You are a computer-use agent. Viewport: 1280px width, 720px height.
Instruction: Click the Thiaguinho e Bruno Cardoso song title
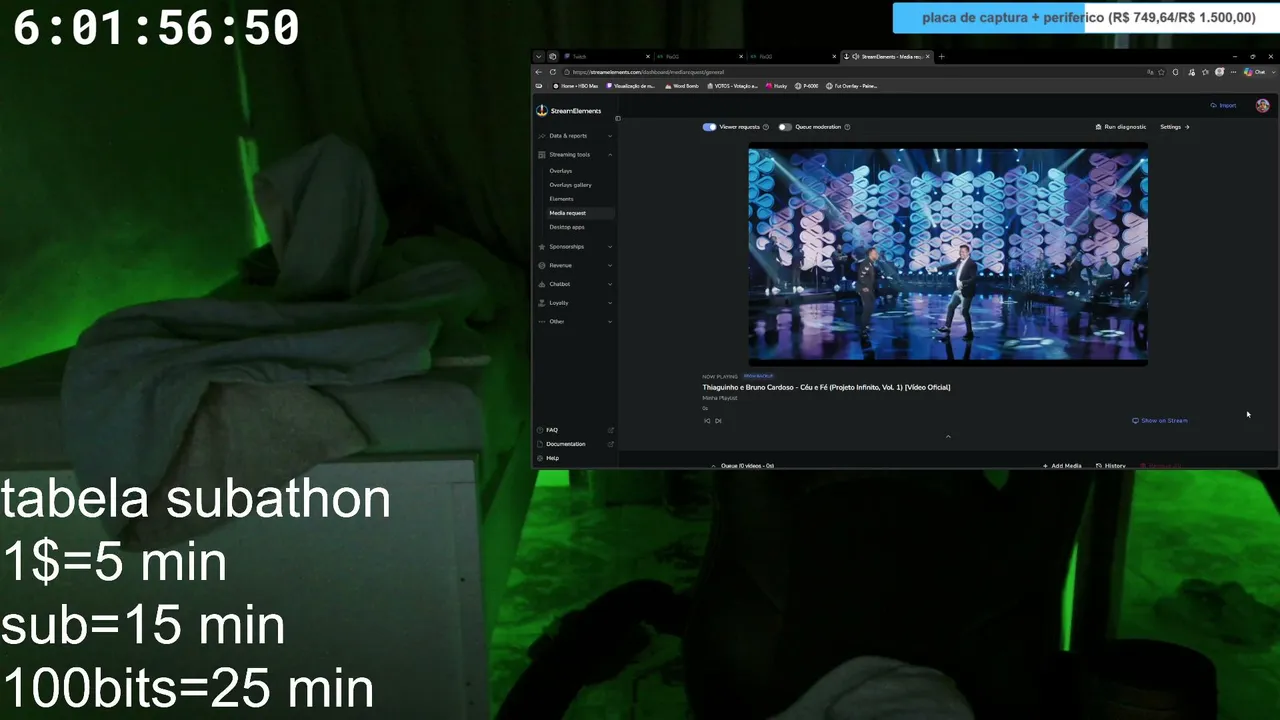[826, 387]
